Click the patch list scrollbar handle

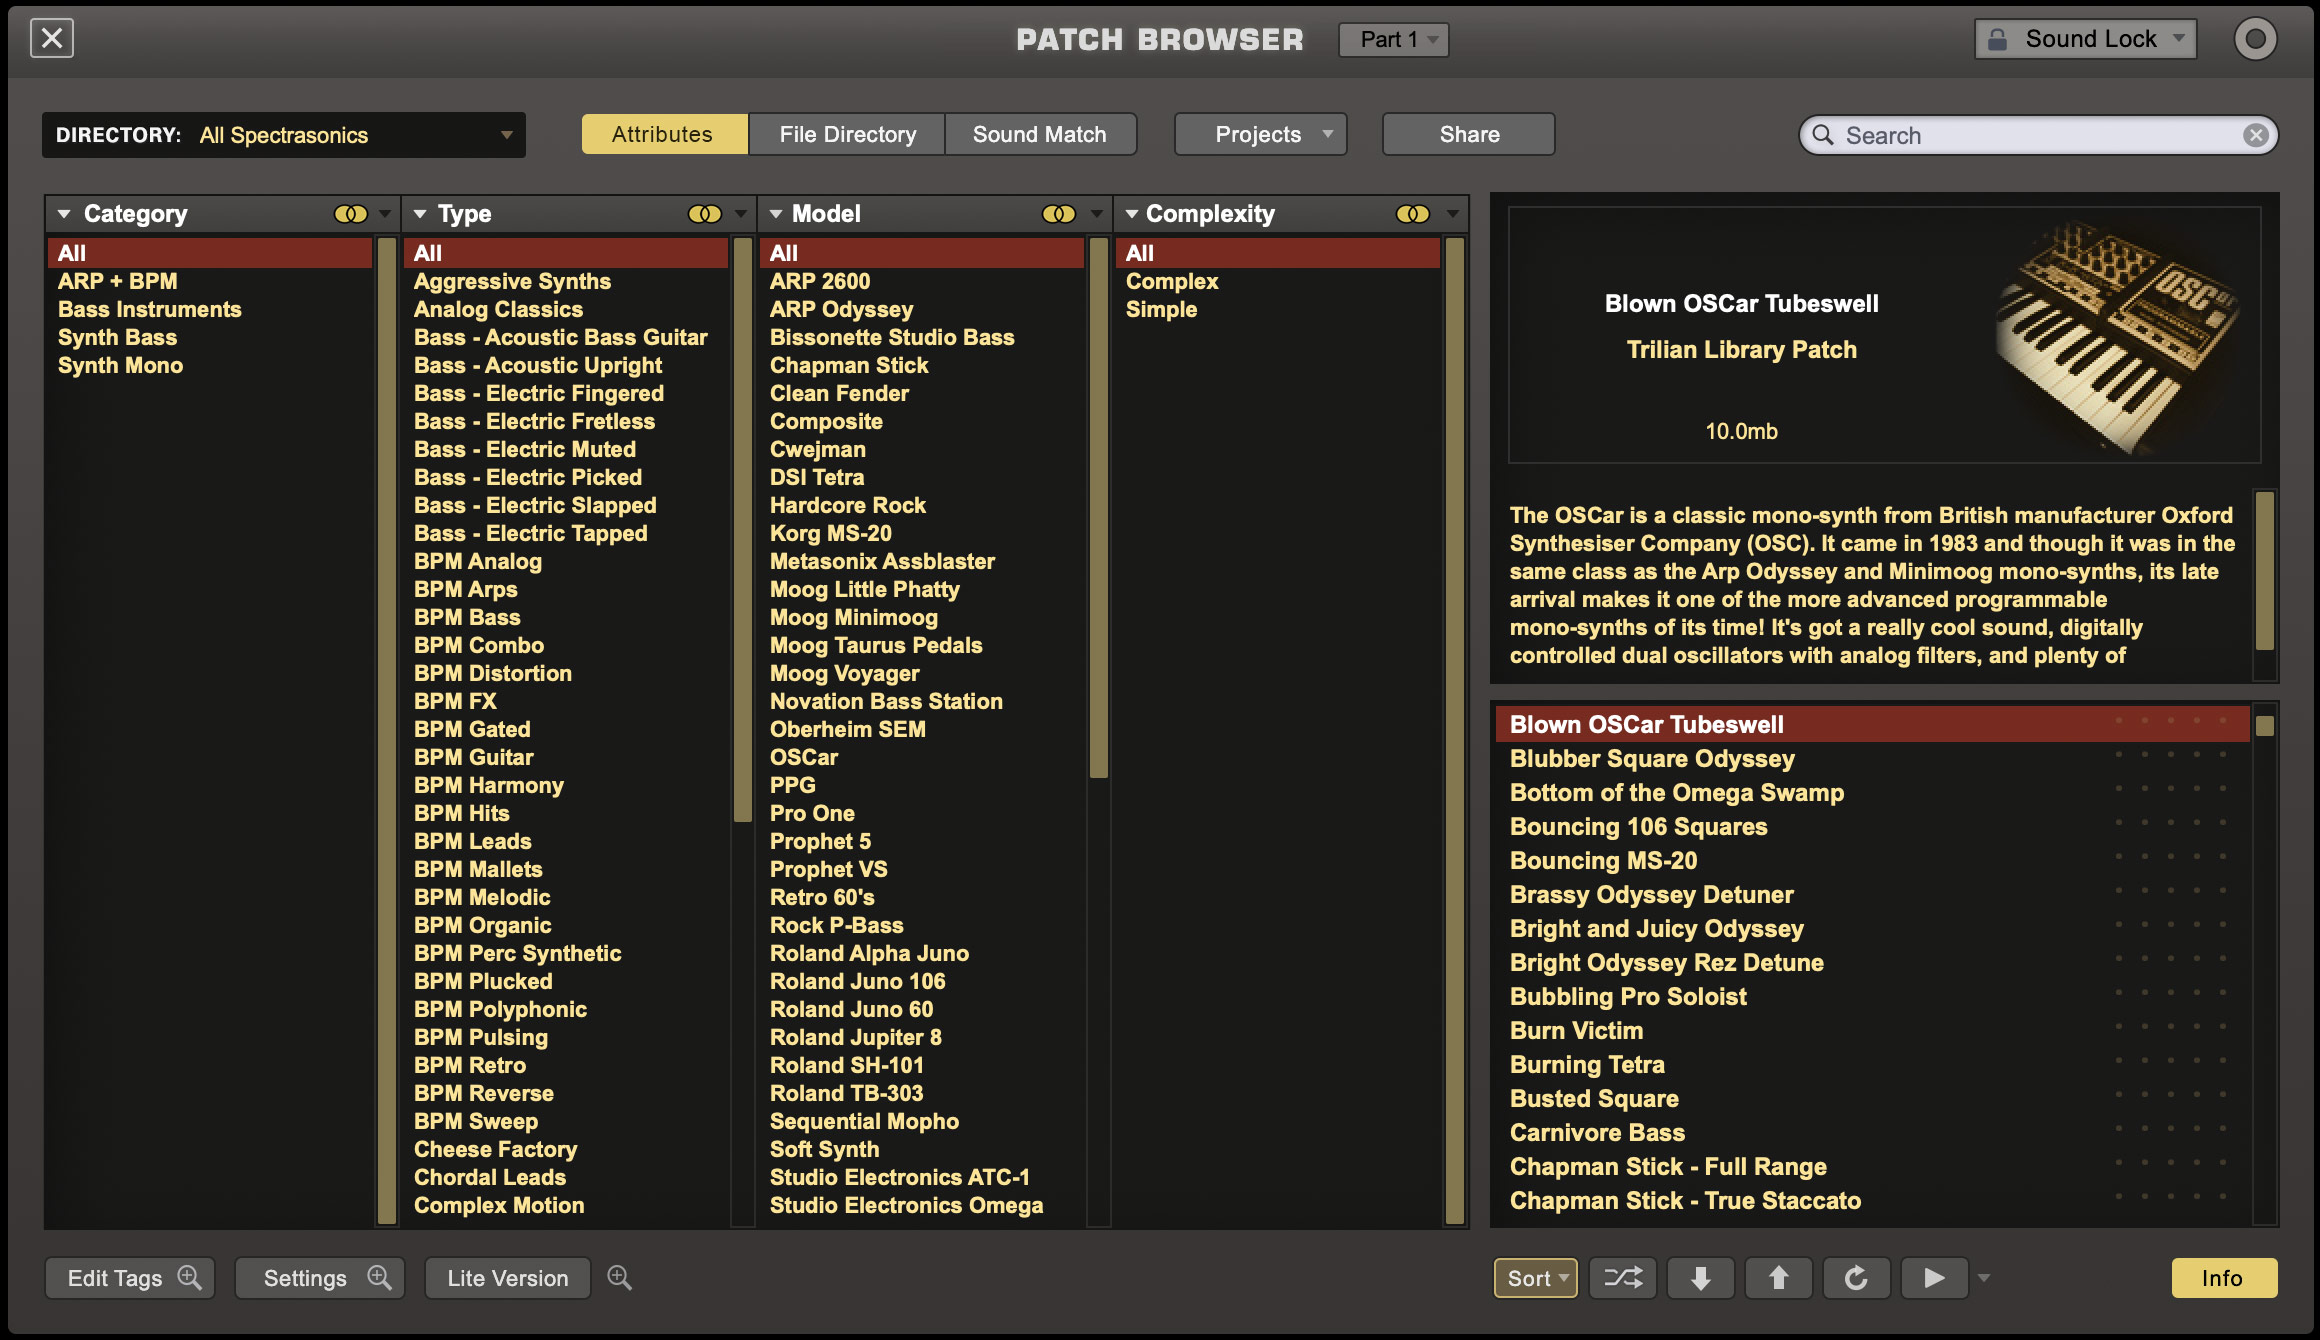pyautogui.click(x=2265, y=726)
